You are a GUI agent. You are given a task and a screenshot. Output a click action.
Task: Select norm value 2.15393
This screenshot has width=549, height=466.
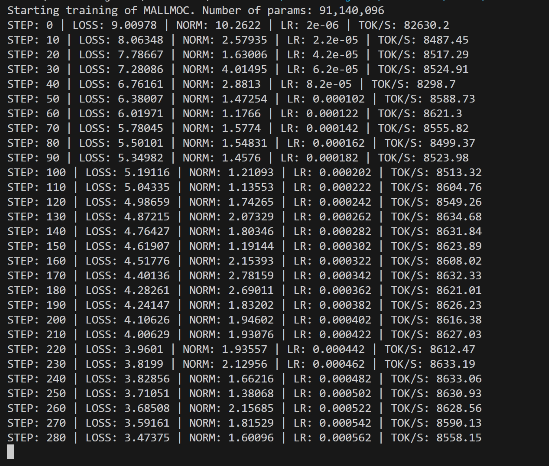pos(251,261)
